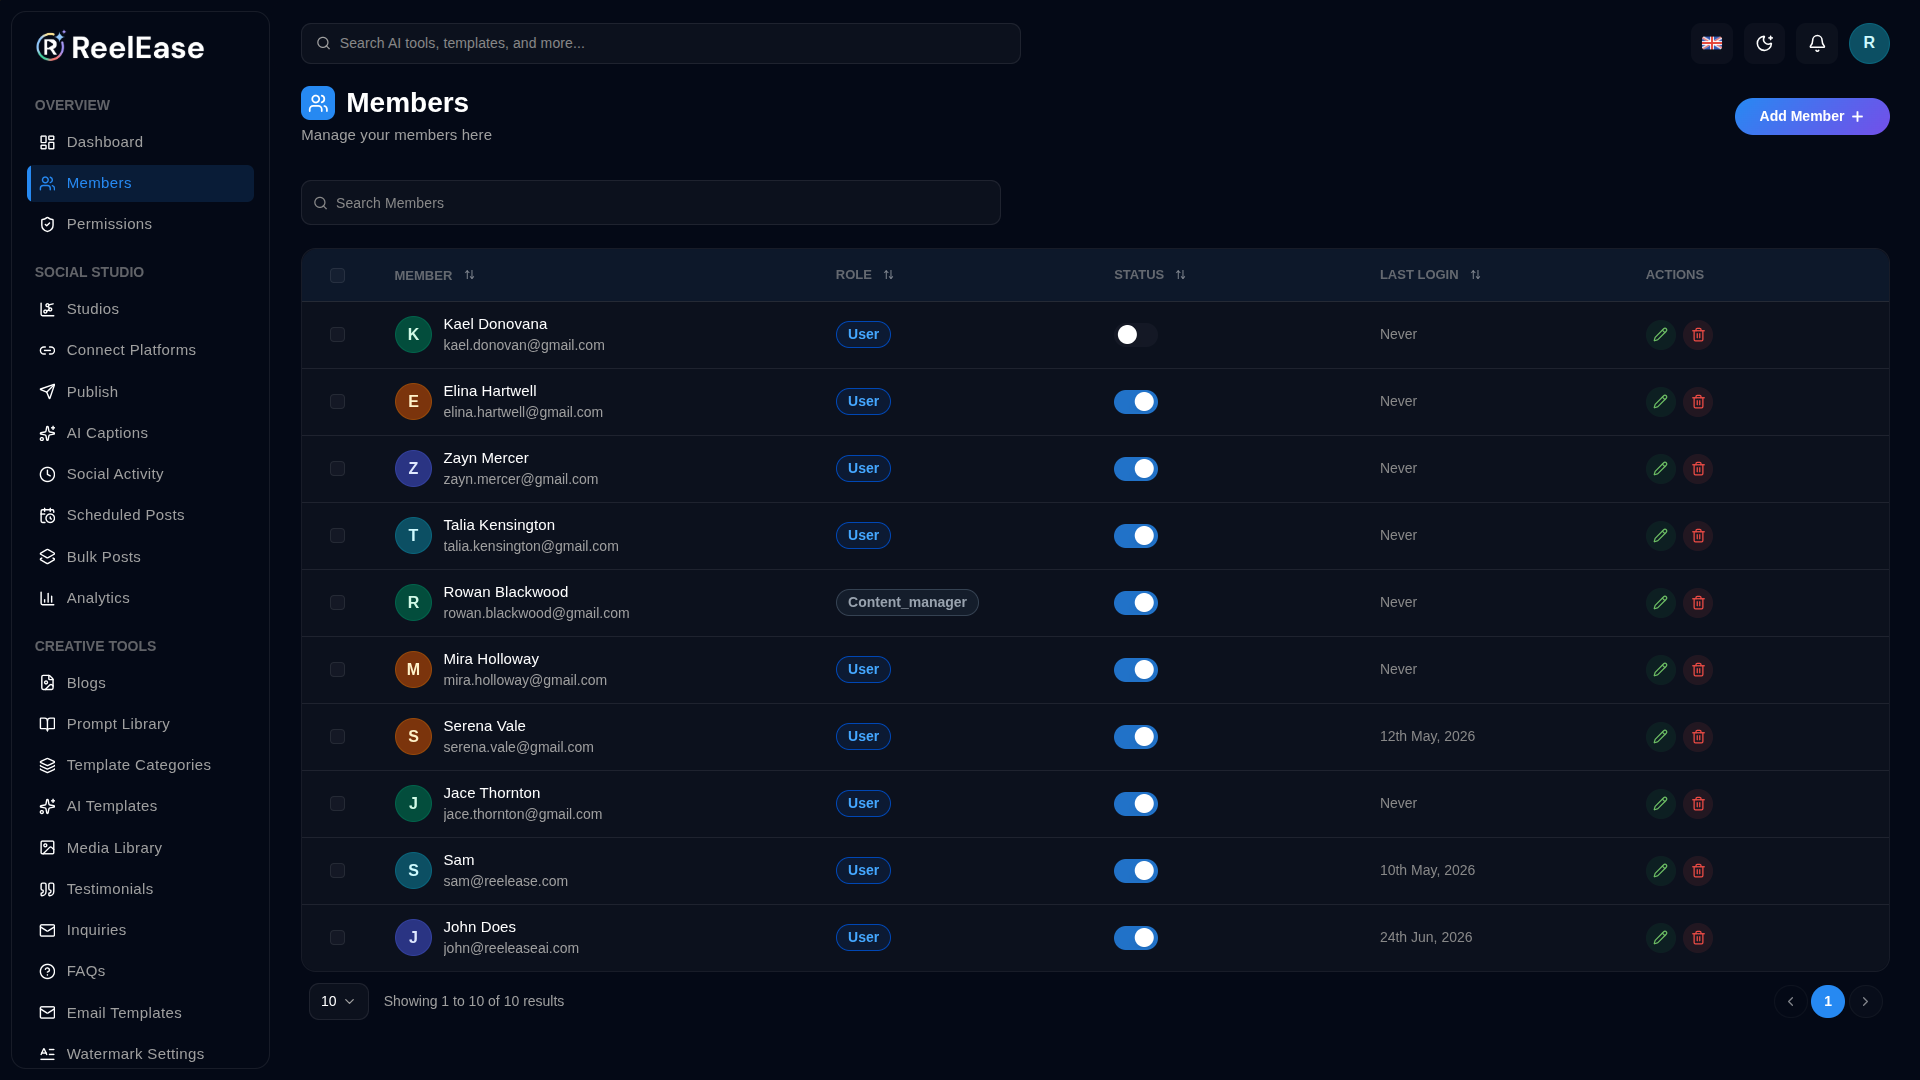Go to the previous page chevron

pos(1791,1001)
